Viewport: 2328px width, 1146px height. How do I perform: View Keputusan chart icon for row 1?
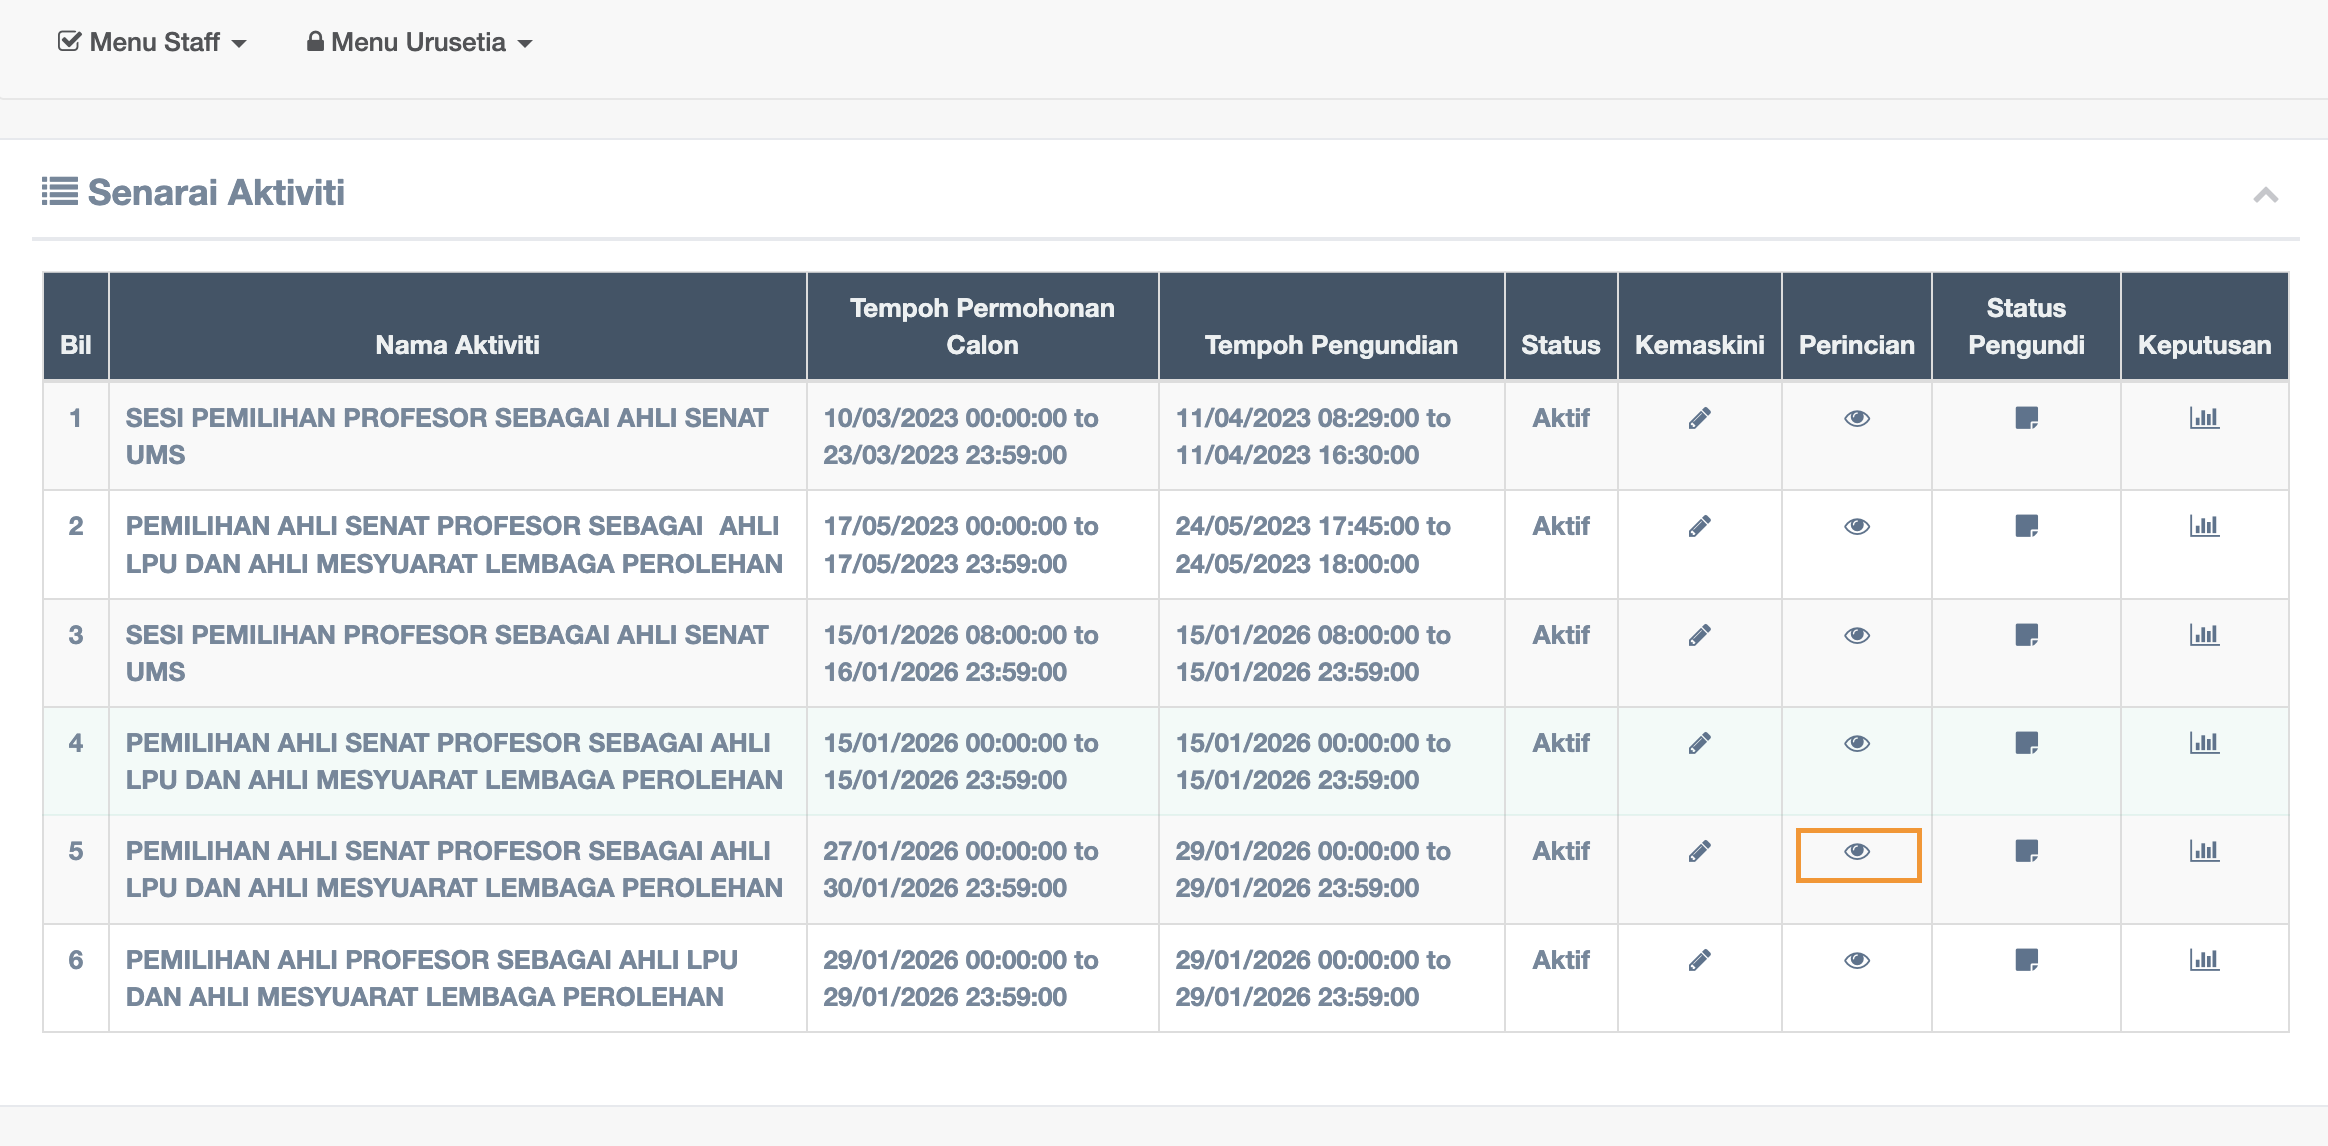pyautogui.click(x=2204, y=418)
